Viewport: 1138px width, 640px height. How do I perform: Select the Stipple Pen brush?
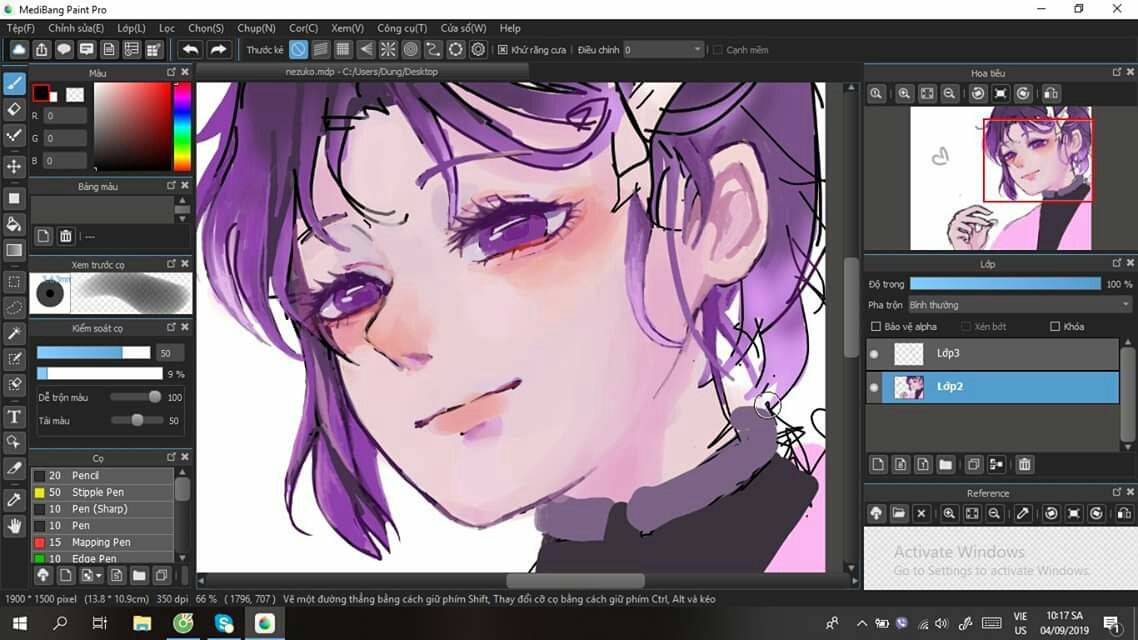tap(98, 492)
